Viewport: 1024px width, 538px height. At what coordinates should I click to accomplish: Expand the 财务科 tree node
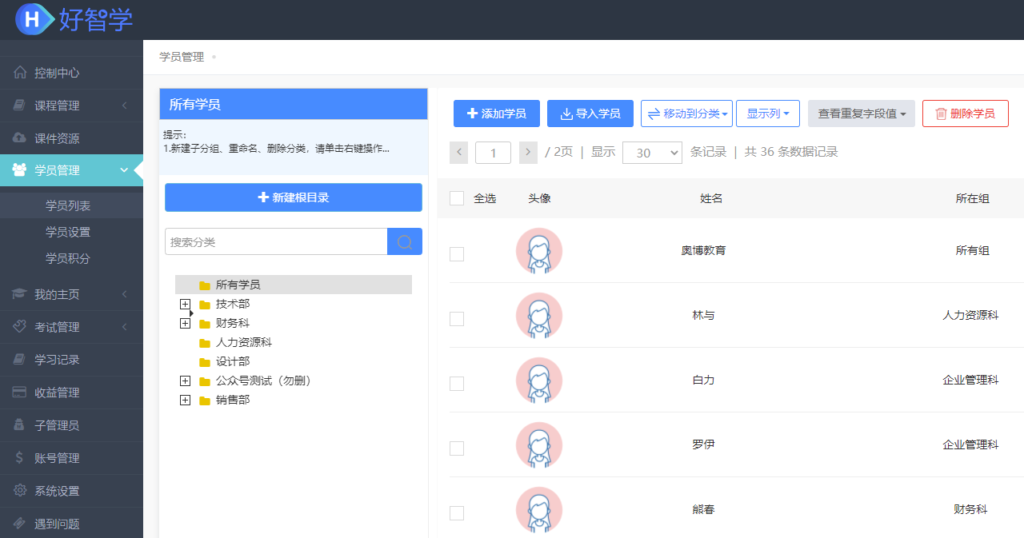click(x=185, y=323)
